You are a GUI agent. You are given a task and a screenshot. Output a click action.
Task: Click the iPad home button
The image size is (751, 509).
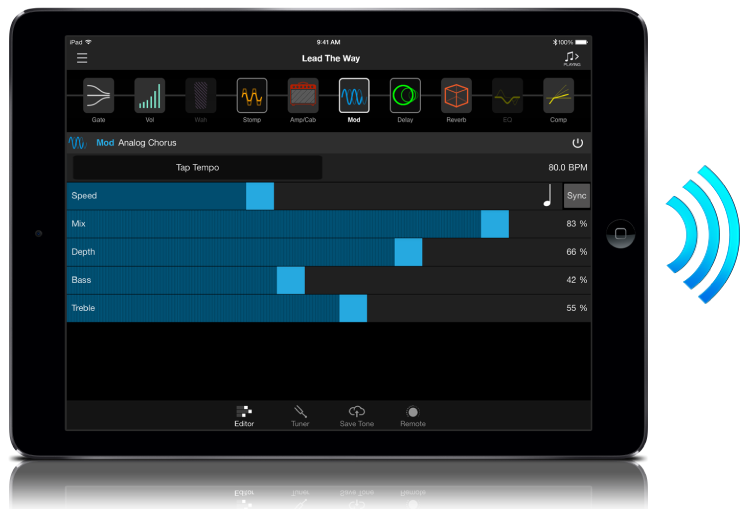pos(621,234)
